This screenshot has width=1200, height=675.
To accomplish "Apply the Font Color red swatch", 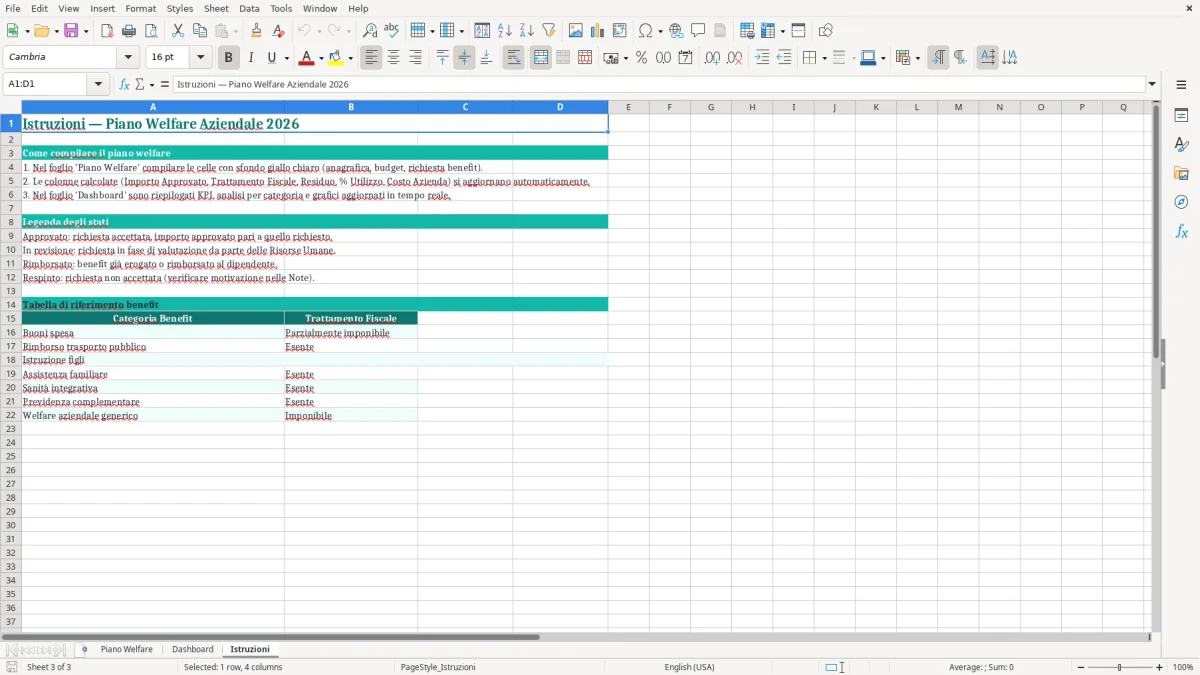I will click(x=307, y=58).
